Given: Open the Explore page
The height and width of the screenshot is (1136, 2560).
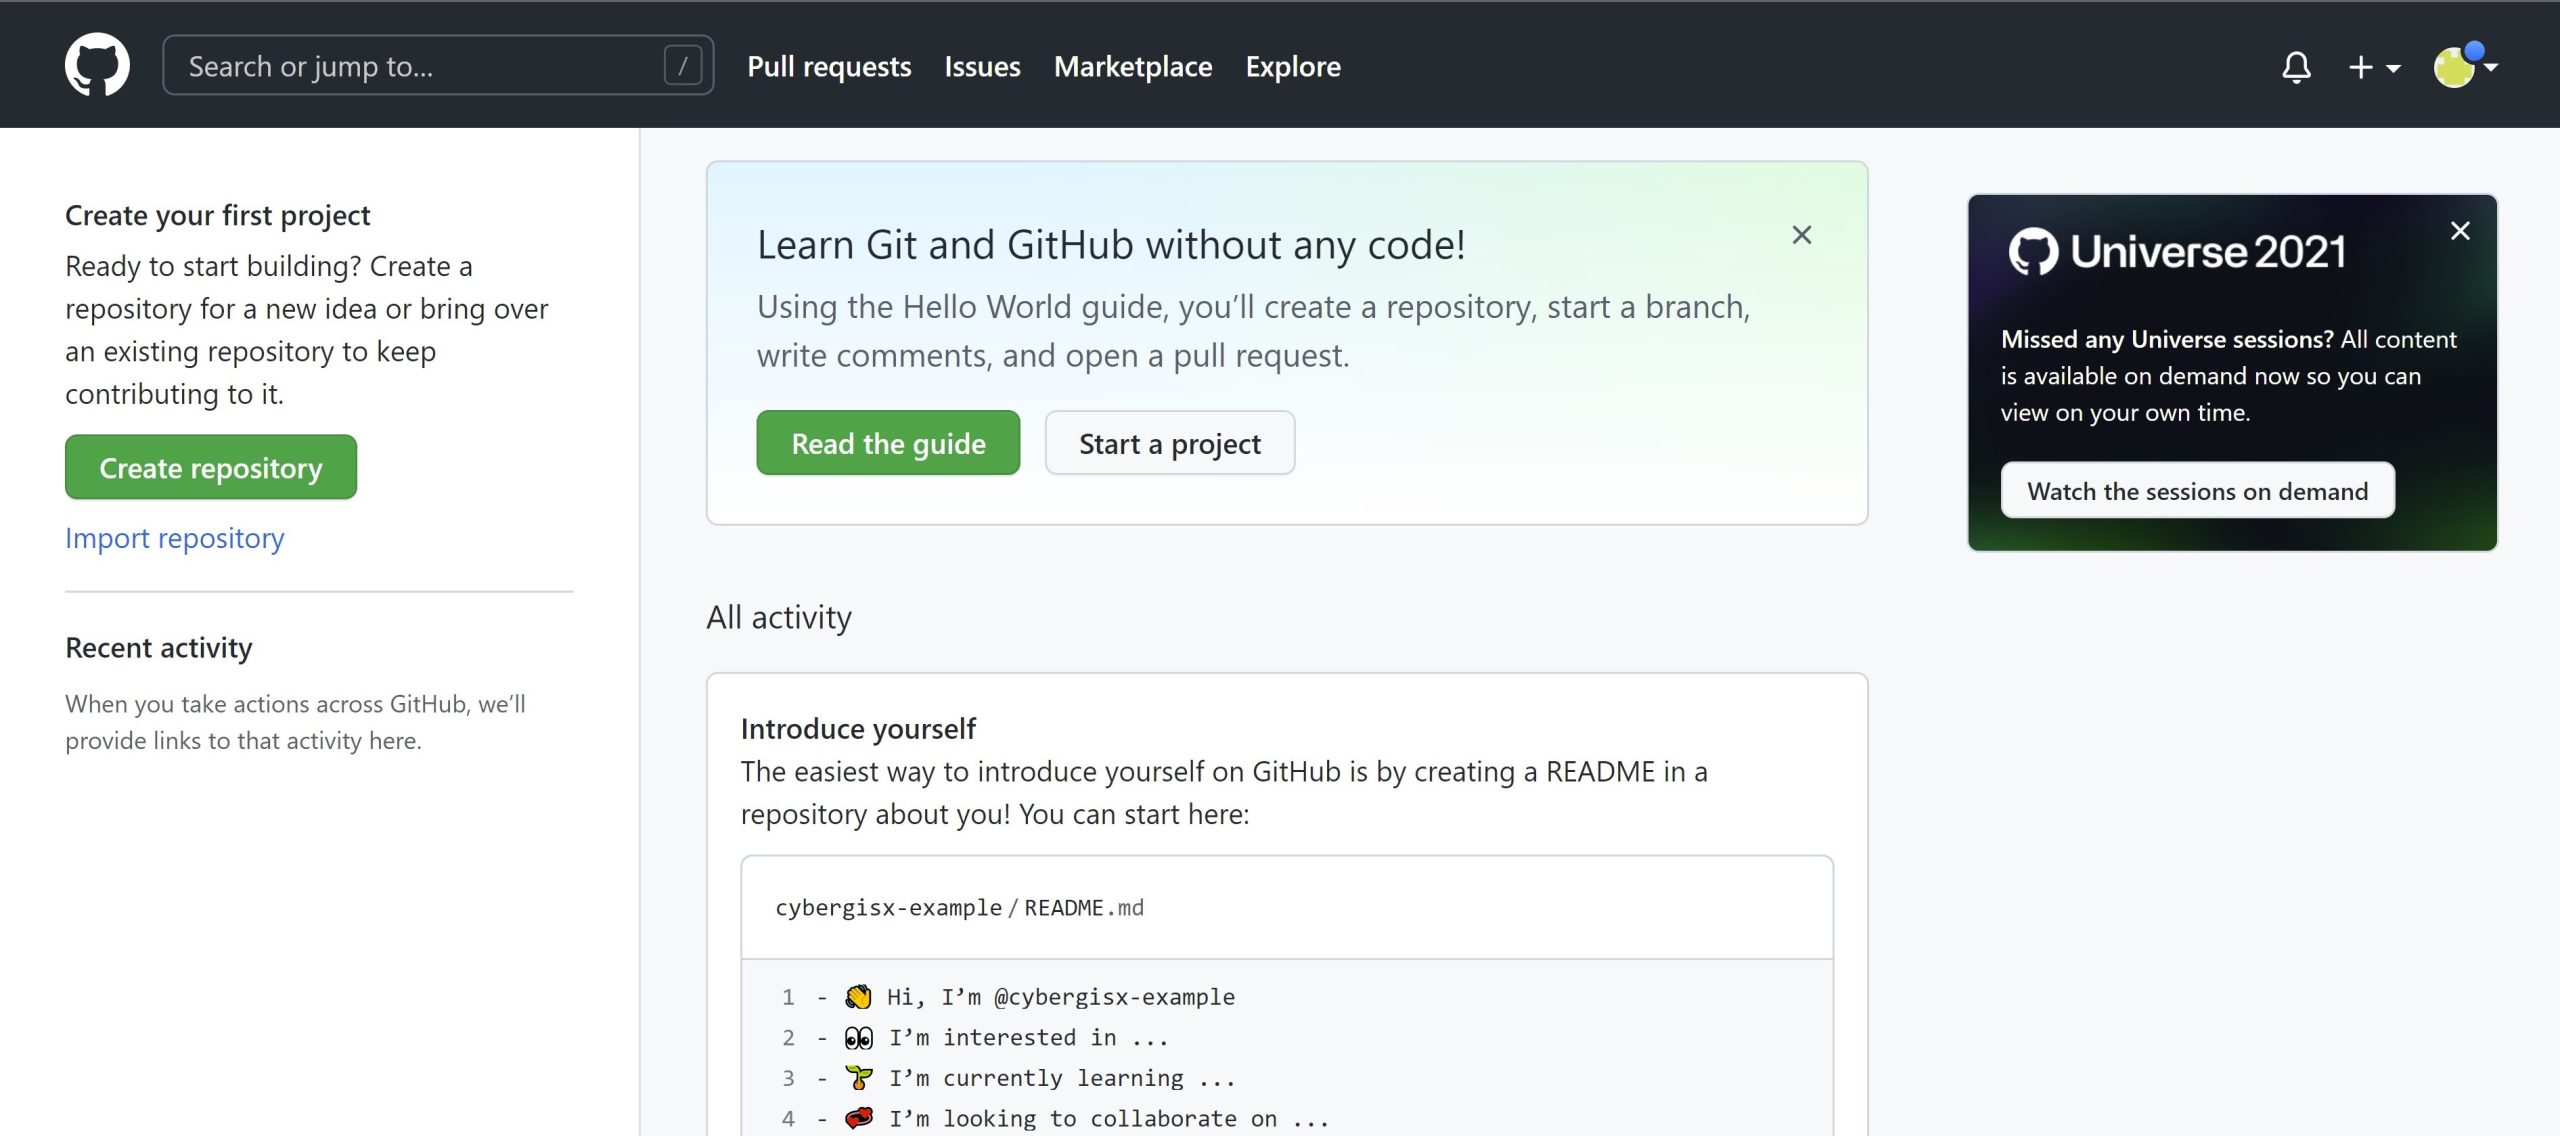Looking at the screenshot, I should point(1293,67).
